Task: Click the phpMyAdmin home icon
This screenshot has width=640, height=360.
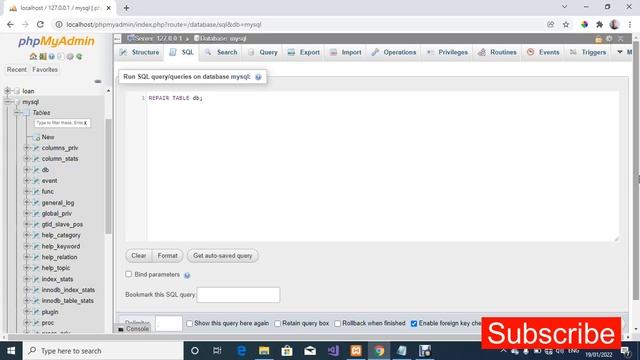Action: 33,56
